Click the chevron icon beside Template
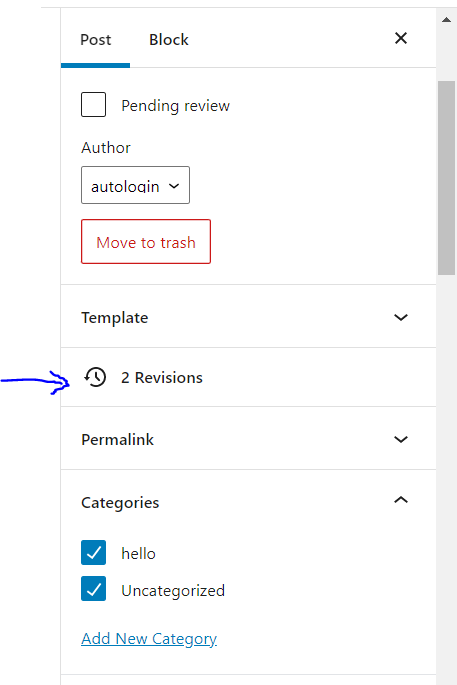Screen dimensions: 457x685 (401, 317)
